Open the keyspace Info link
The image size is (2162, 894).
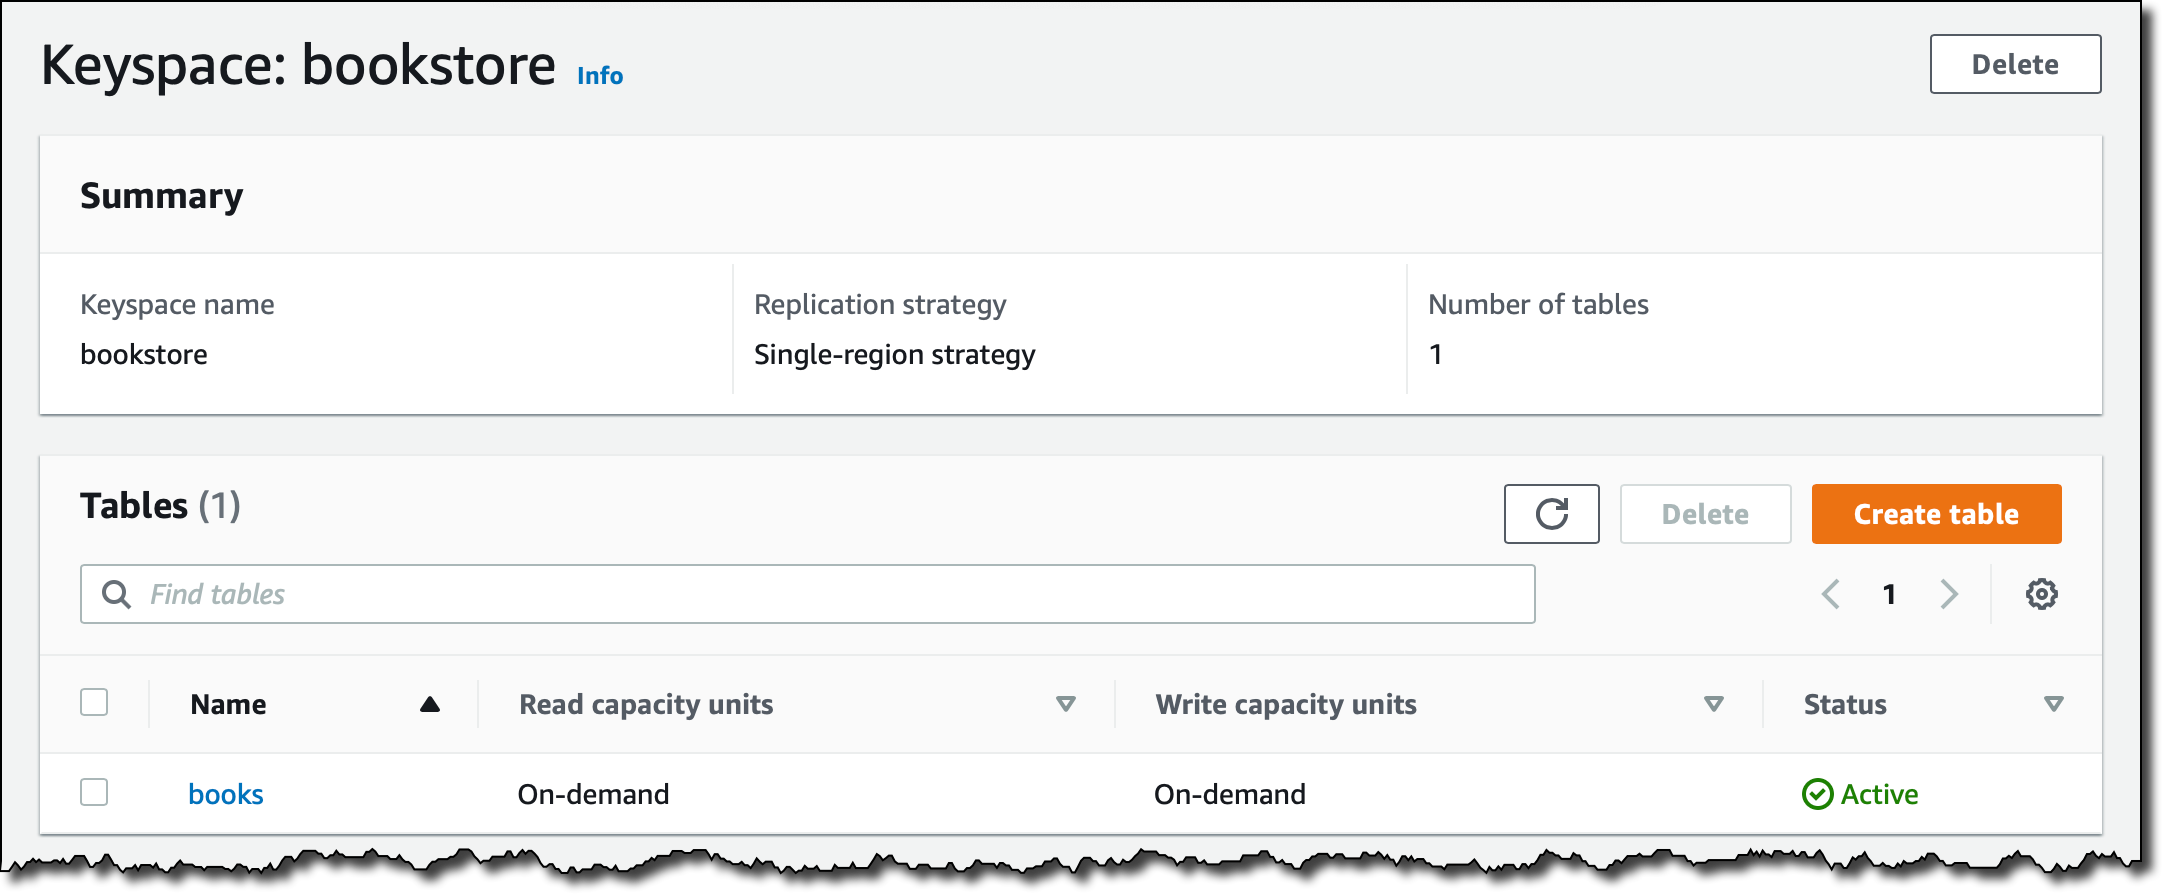point(600,76)
